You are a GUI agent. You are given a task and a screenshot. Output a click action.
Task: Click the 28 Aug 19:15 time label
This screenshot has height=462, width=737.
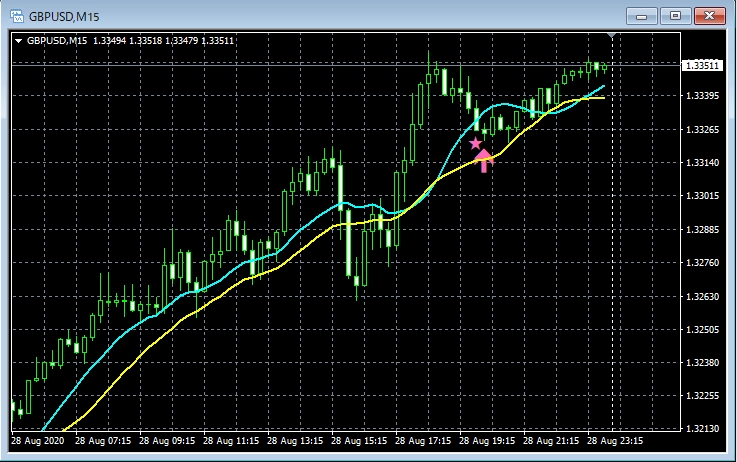tap(488, 441)
